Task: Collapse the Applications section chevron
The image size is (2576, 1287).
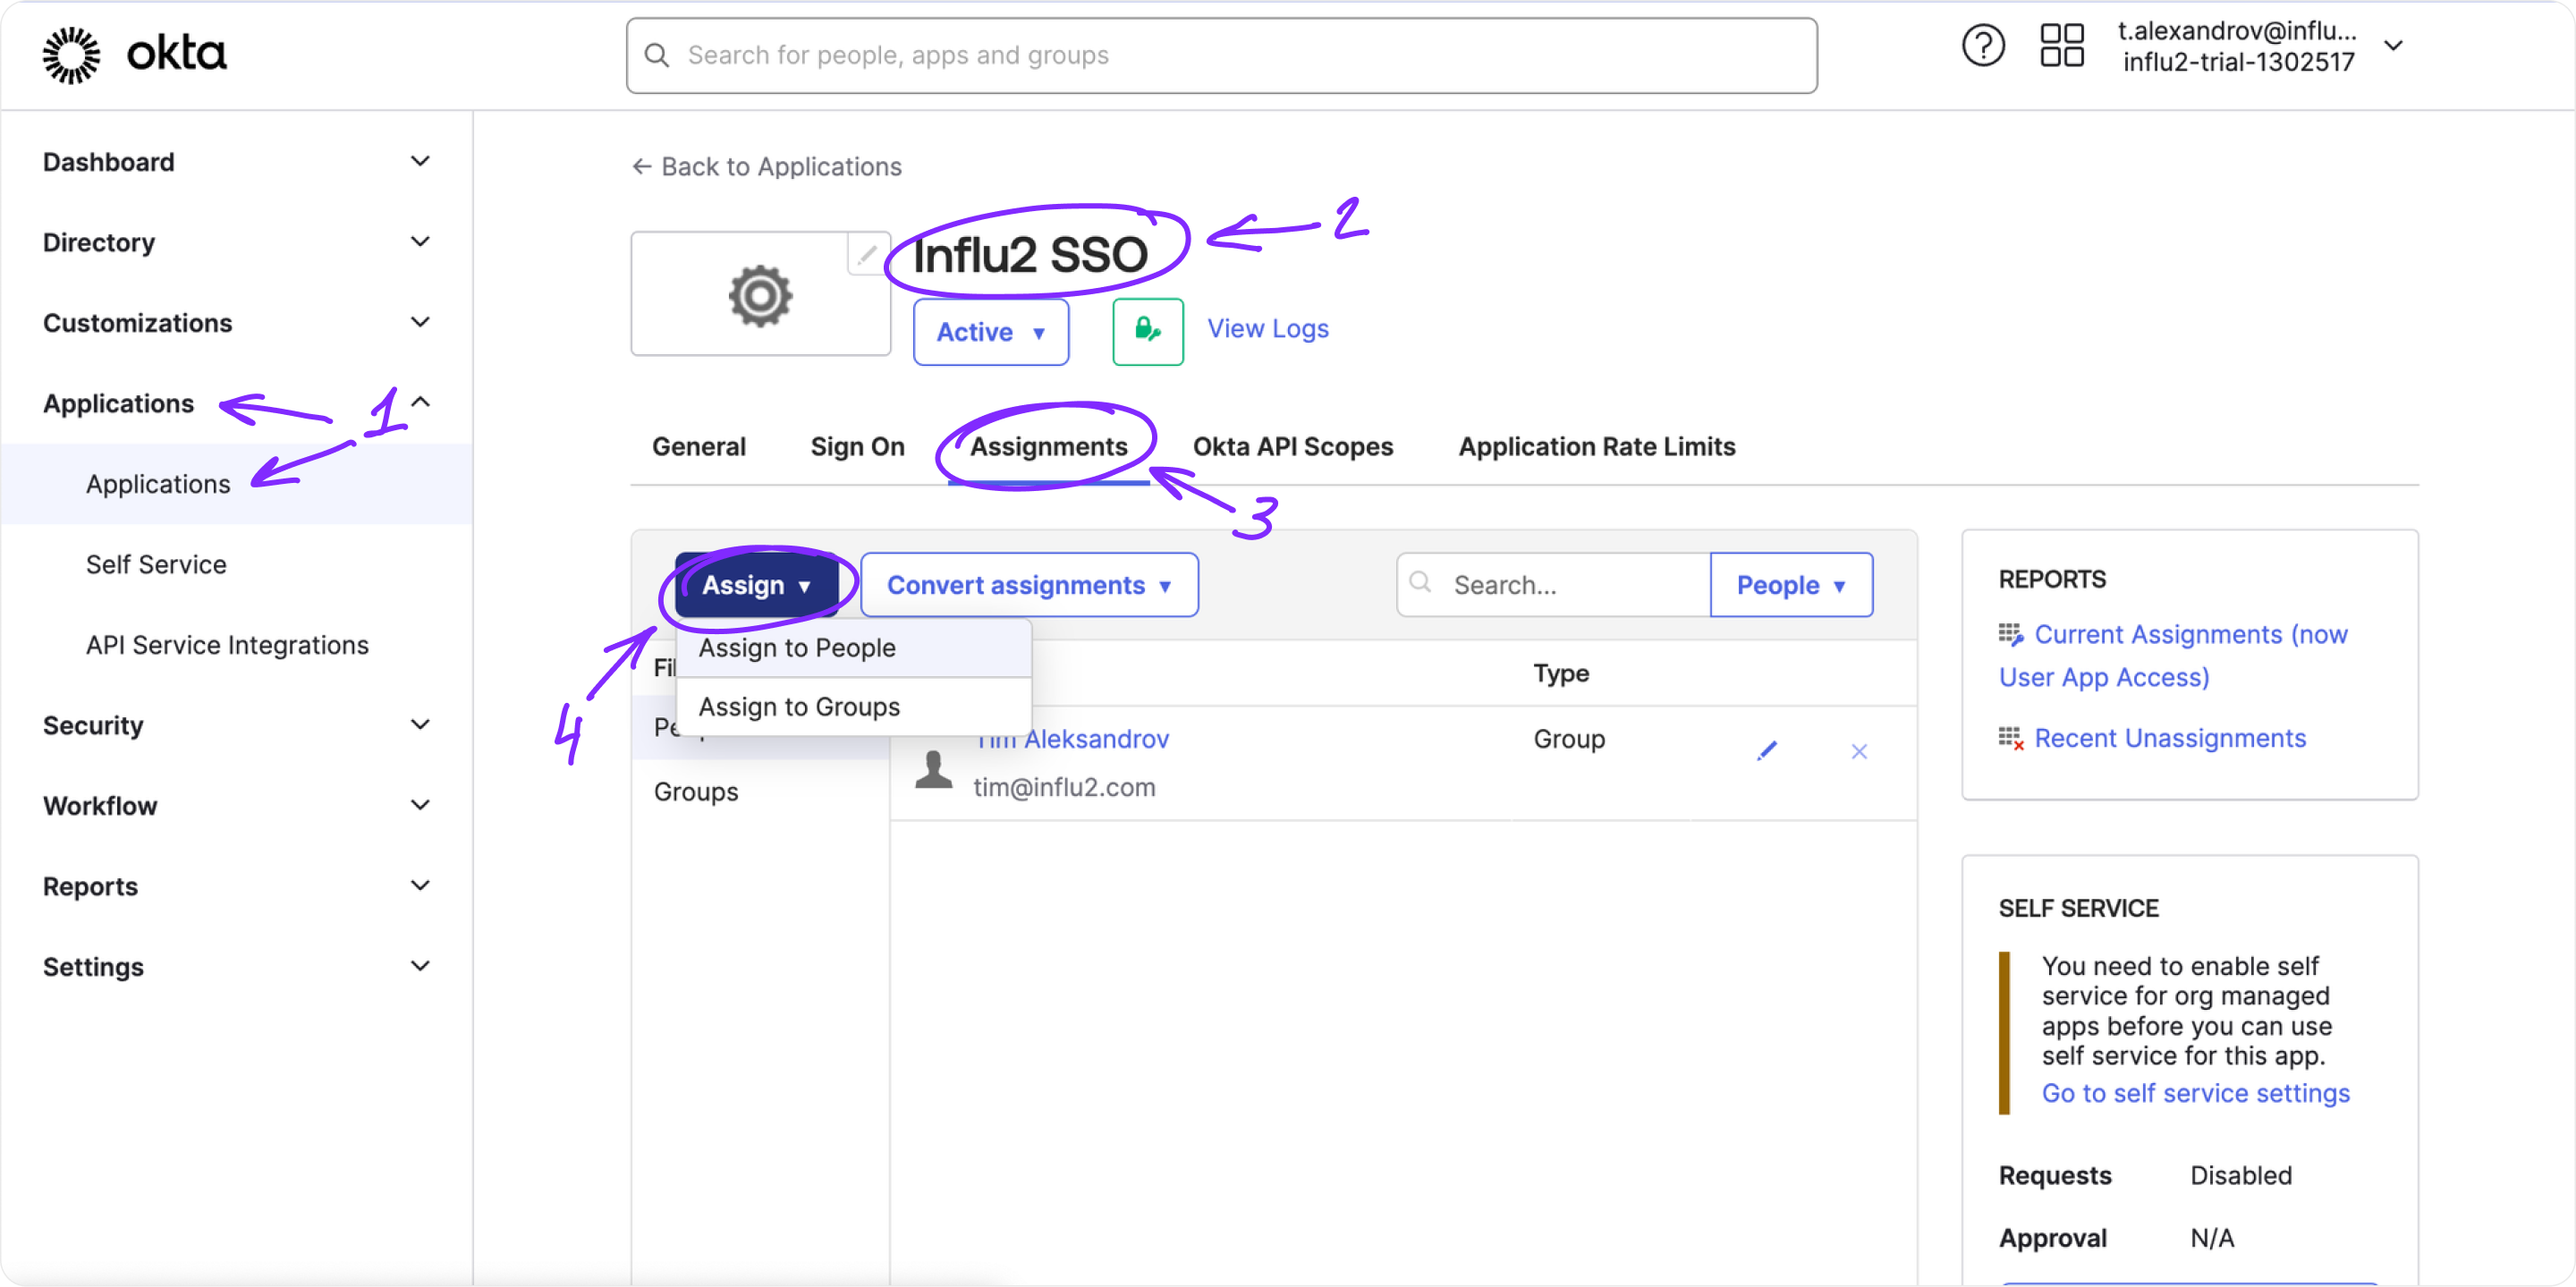Action: 421,402
